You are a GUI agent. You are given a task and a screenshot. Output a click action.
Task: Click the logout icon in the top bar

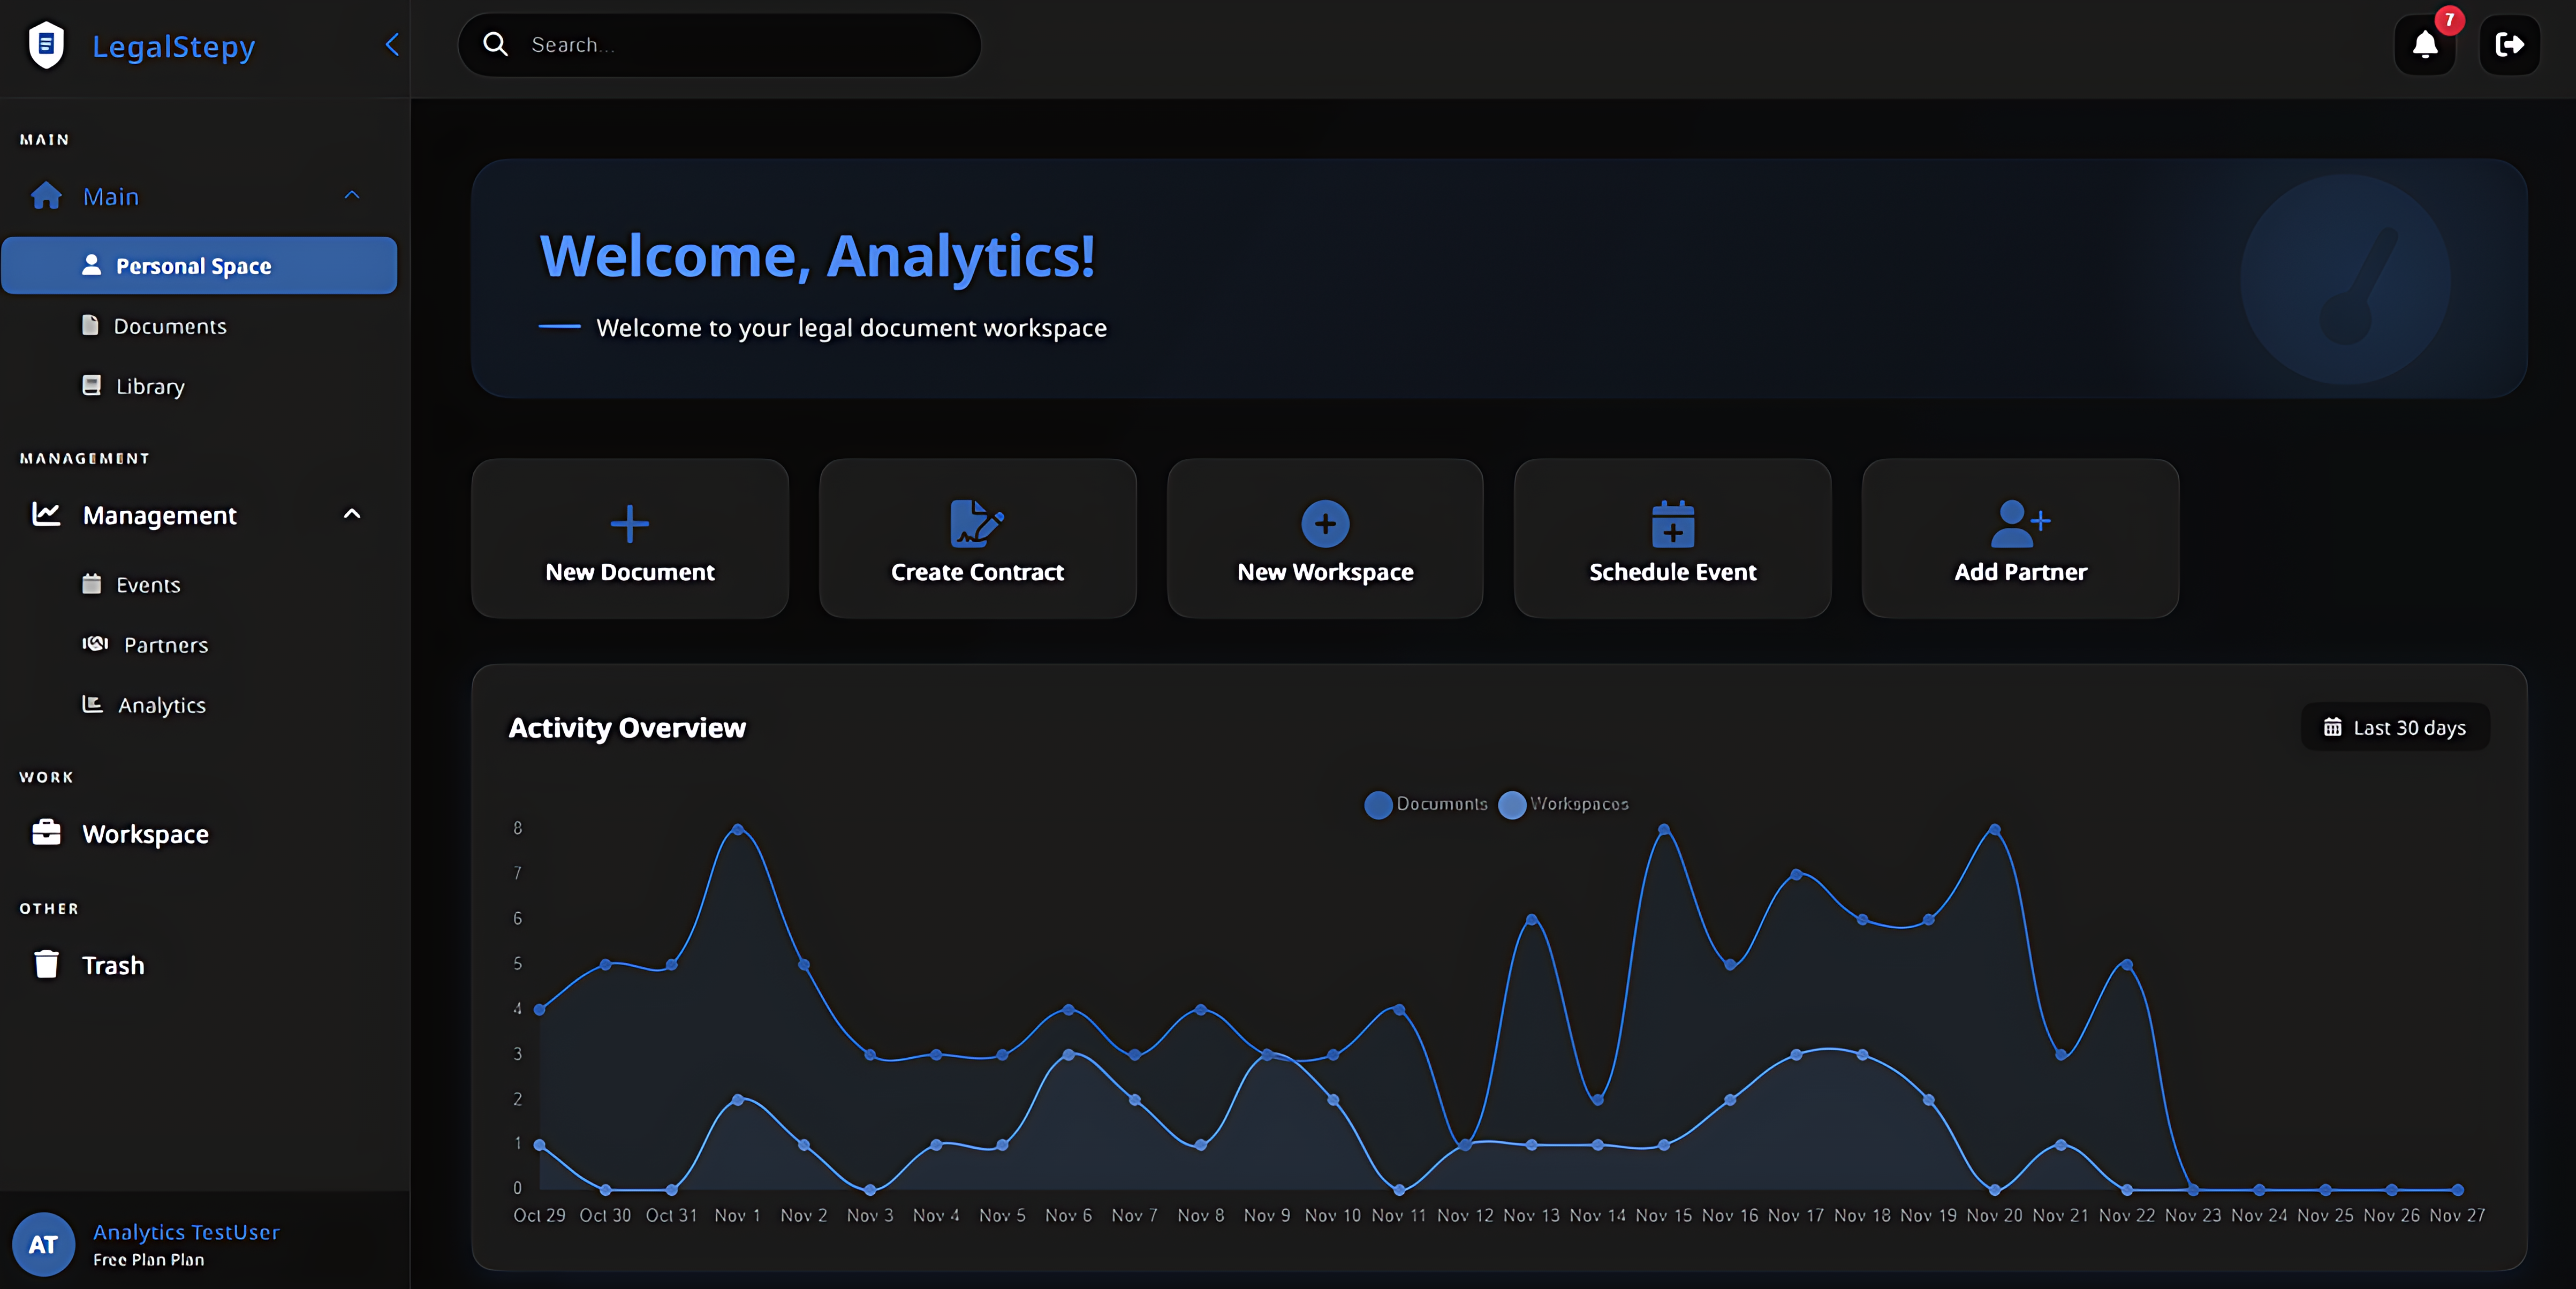pyautogui.click(x=2511, y=45)
